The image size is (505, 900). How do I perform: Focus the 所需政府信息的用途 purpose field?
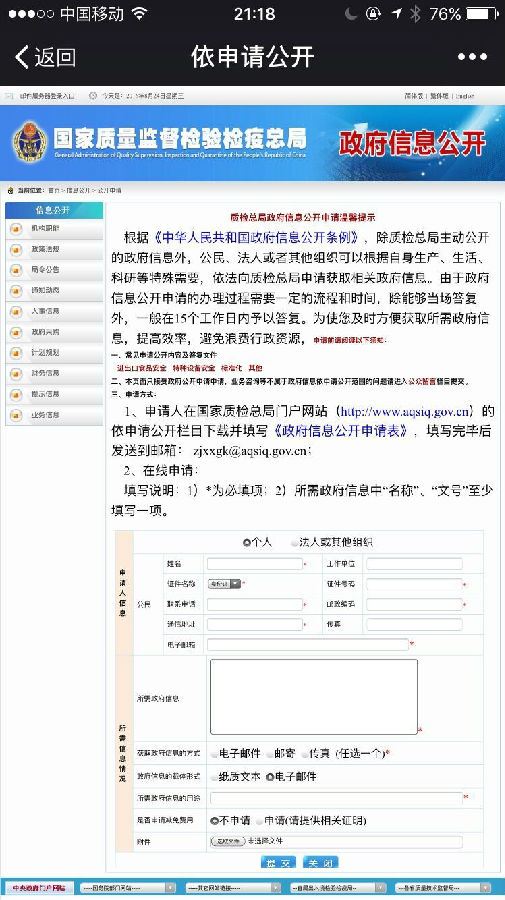[x=336, y=798]
